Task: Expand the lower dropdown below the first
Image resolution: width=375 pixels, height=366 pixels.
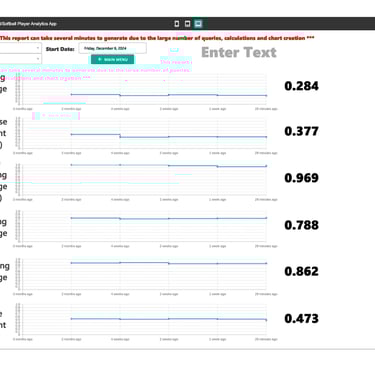Action: [x=21, y=59]
